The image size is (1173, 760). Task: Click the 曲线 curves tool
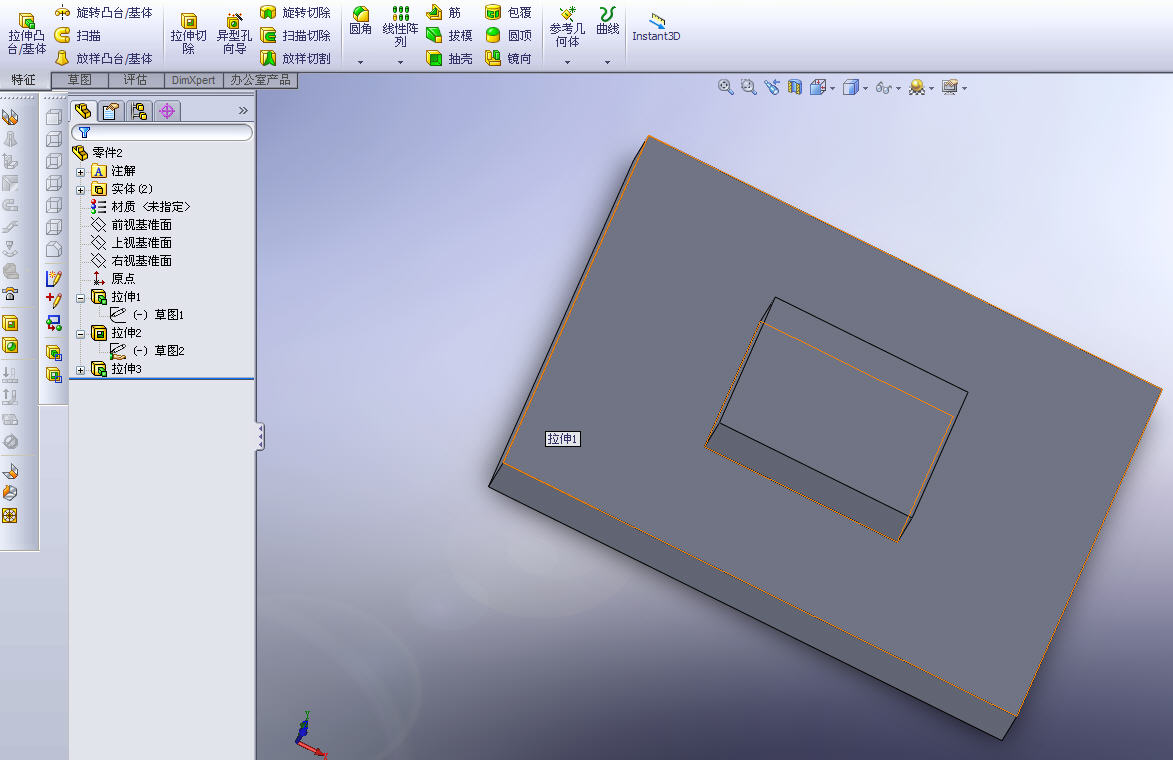(607, 21)
